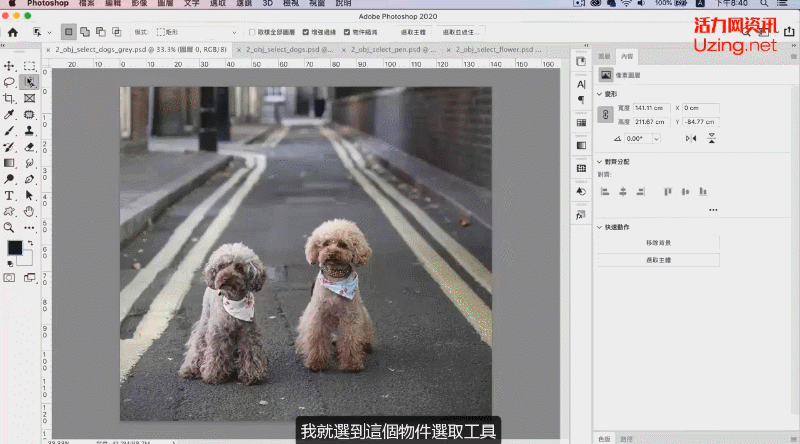Select the History Brush tool

pyautogui.click(x=9, y=147)
